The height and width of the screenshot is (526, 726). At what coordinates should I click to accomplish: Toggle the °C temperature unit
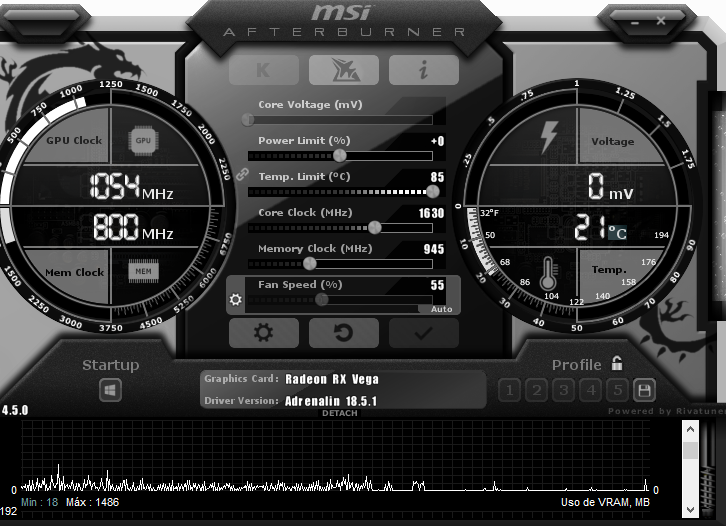pyautogui.click(x=618, y=232)
